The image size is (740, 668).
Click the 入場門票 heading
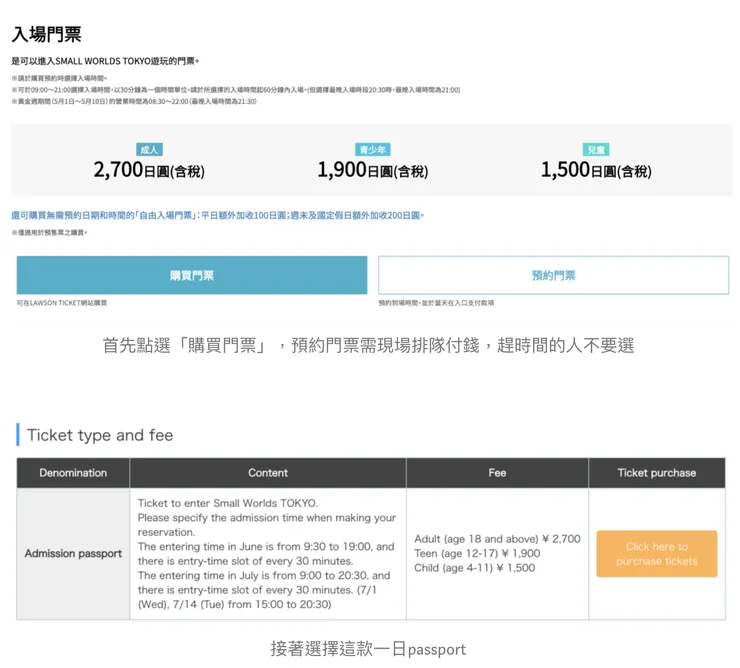click(x=46, y=34)
